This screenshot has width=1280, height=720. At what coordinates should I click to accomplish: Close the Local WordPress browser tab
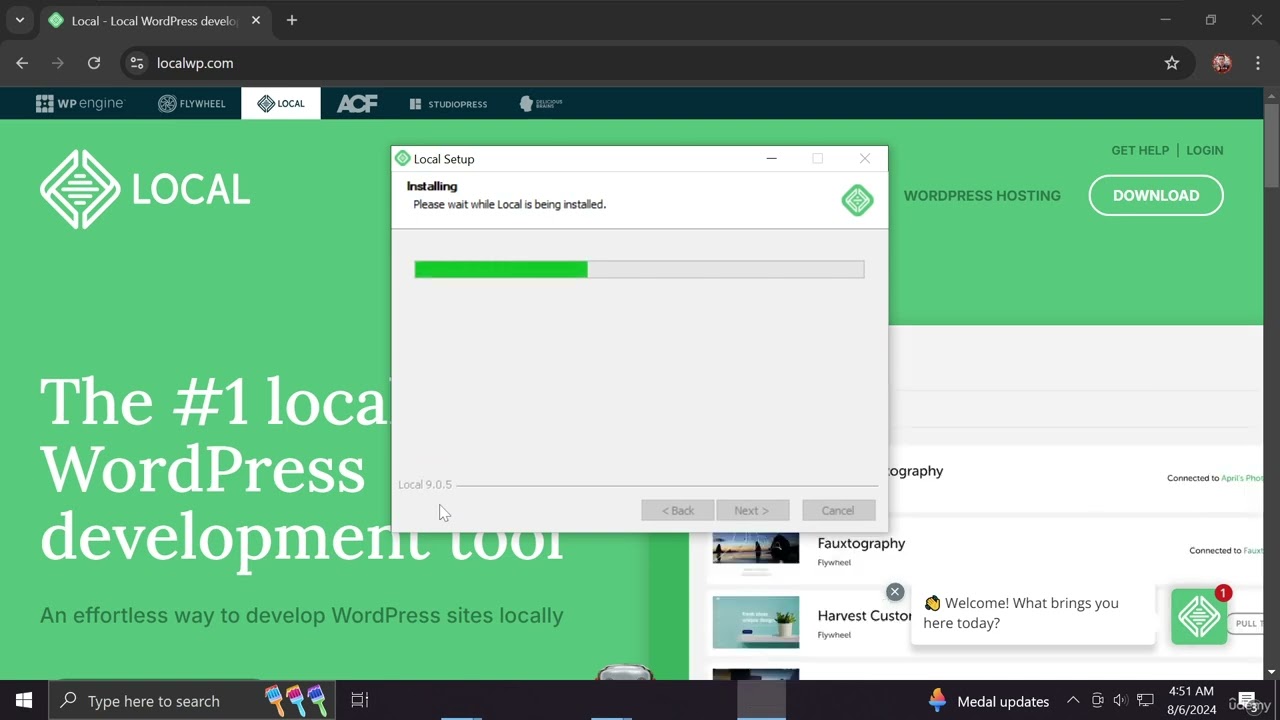257,20
